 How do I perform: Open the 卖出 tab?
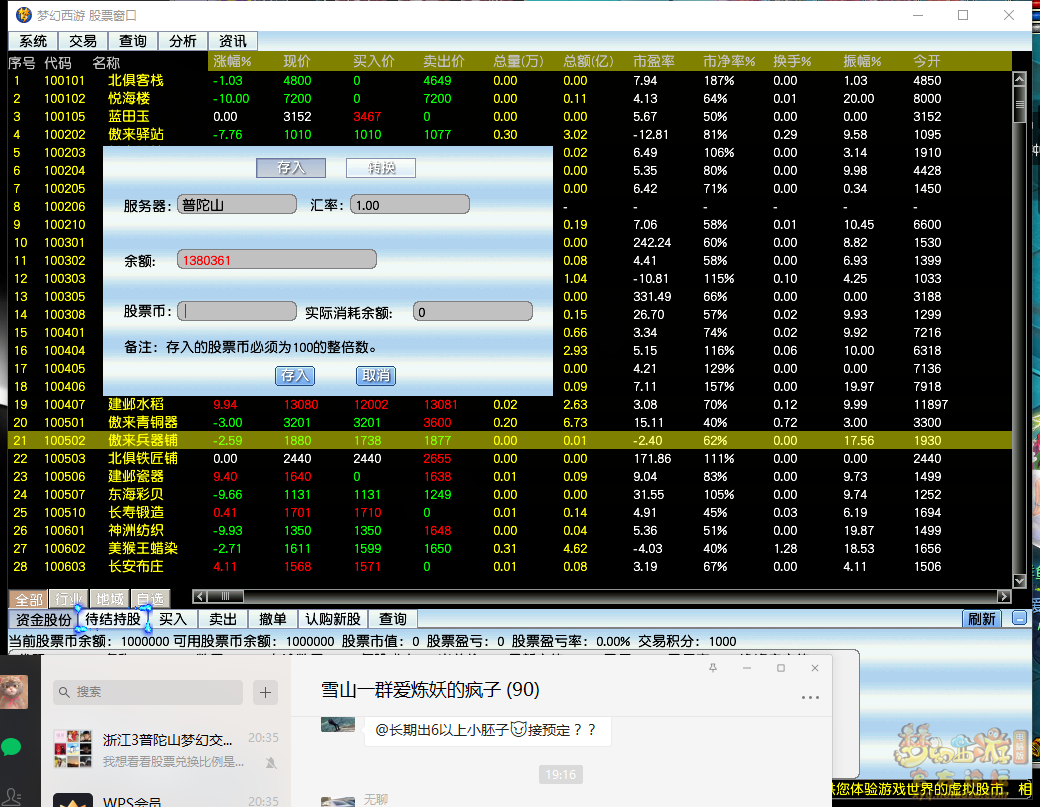click(223, 619)
